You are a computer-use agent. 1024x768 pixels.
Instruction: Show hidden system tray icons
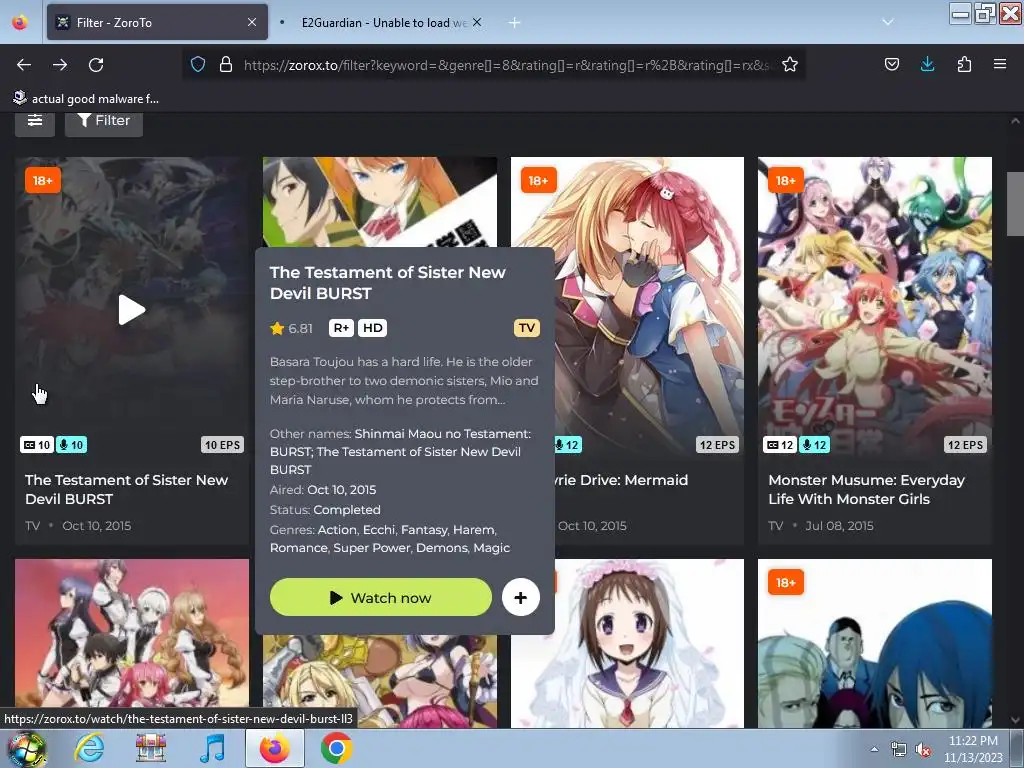tap(874, 749)
